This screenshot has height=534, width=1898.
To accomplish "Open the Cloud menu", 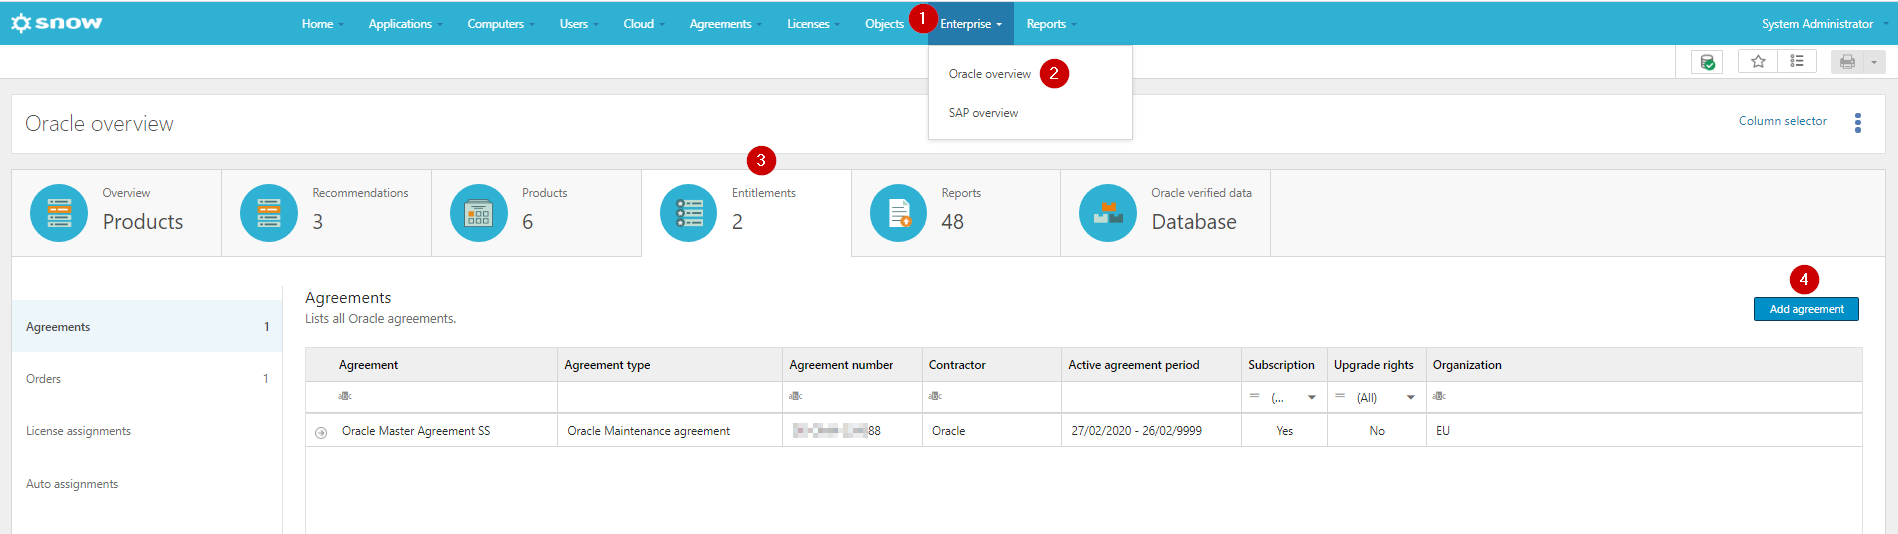I will click(644, 23).
